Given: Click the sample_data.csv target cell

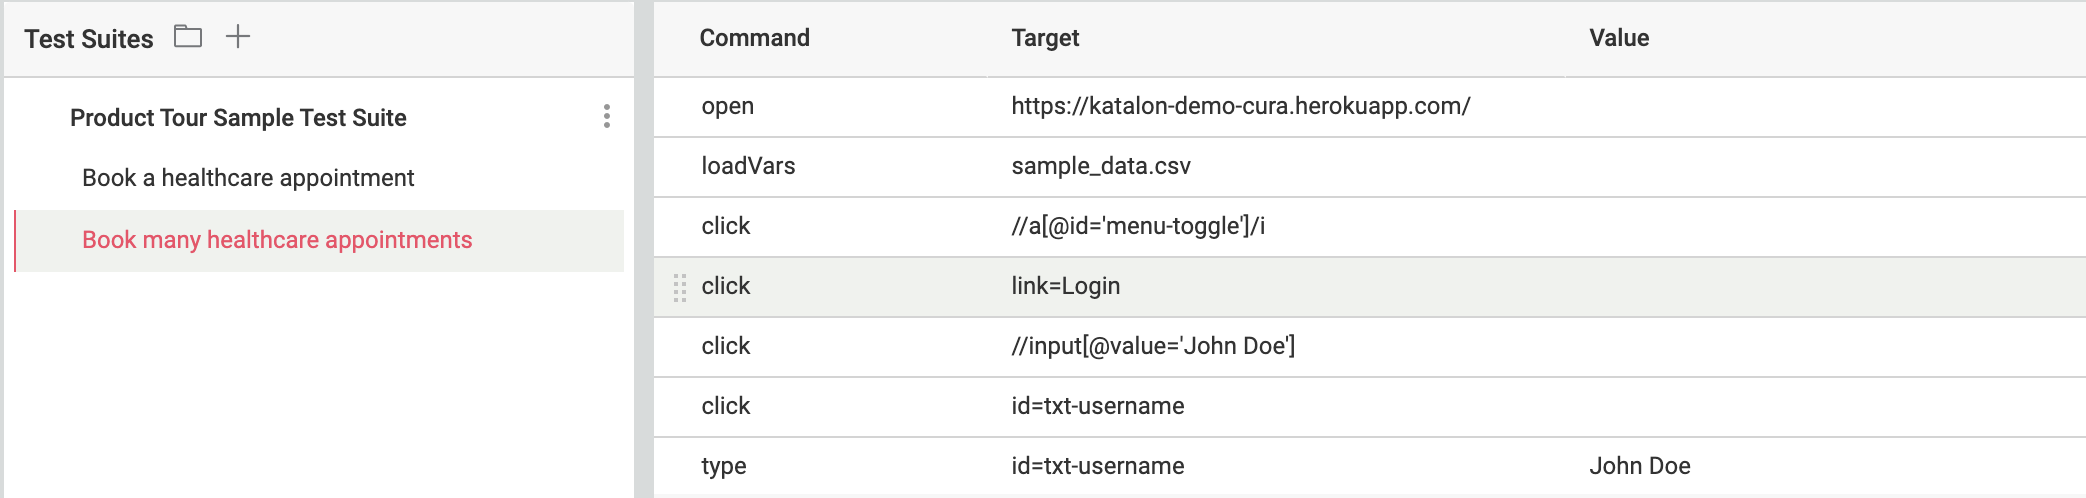Looking at the screenshot, I should 1101,166.
